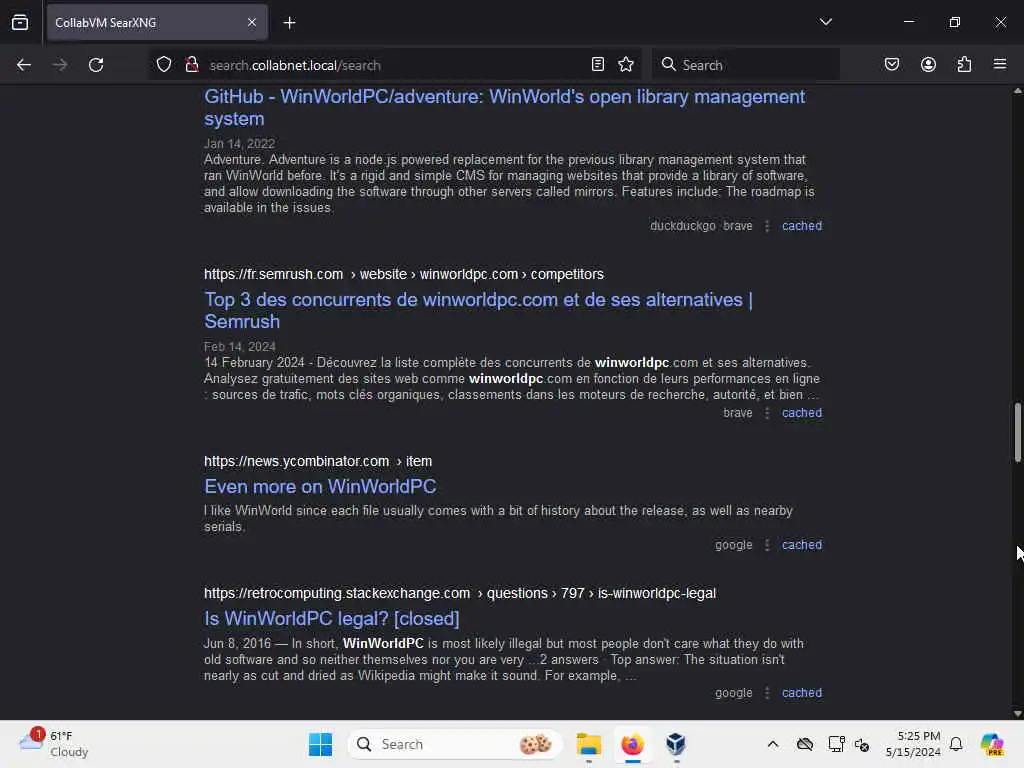Screen dimensions: 1024x768
Task: Open Is WinWorldPC legal? [closed] link
Action: pyautogui.click(x=332, y=618)
